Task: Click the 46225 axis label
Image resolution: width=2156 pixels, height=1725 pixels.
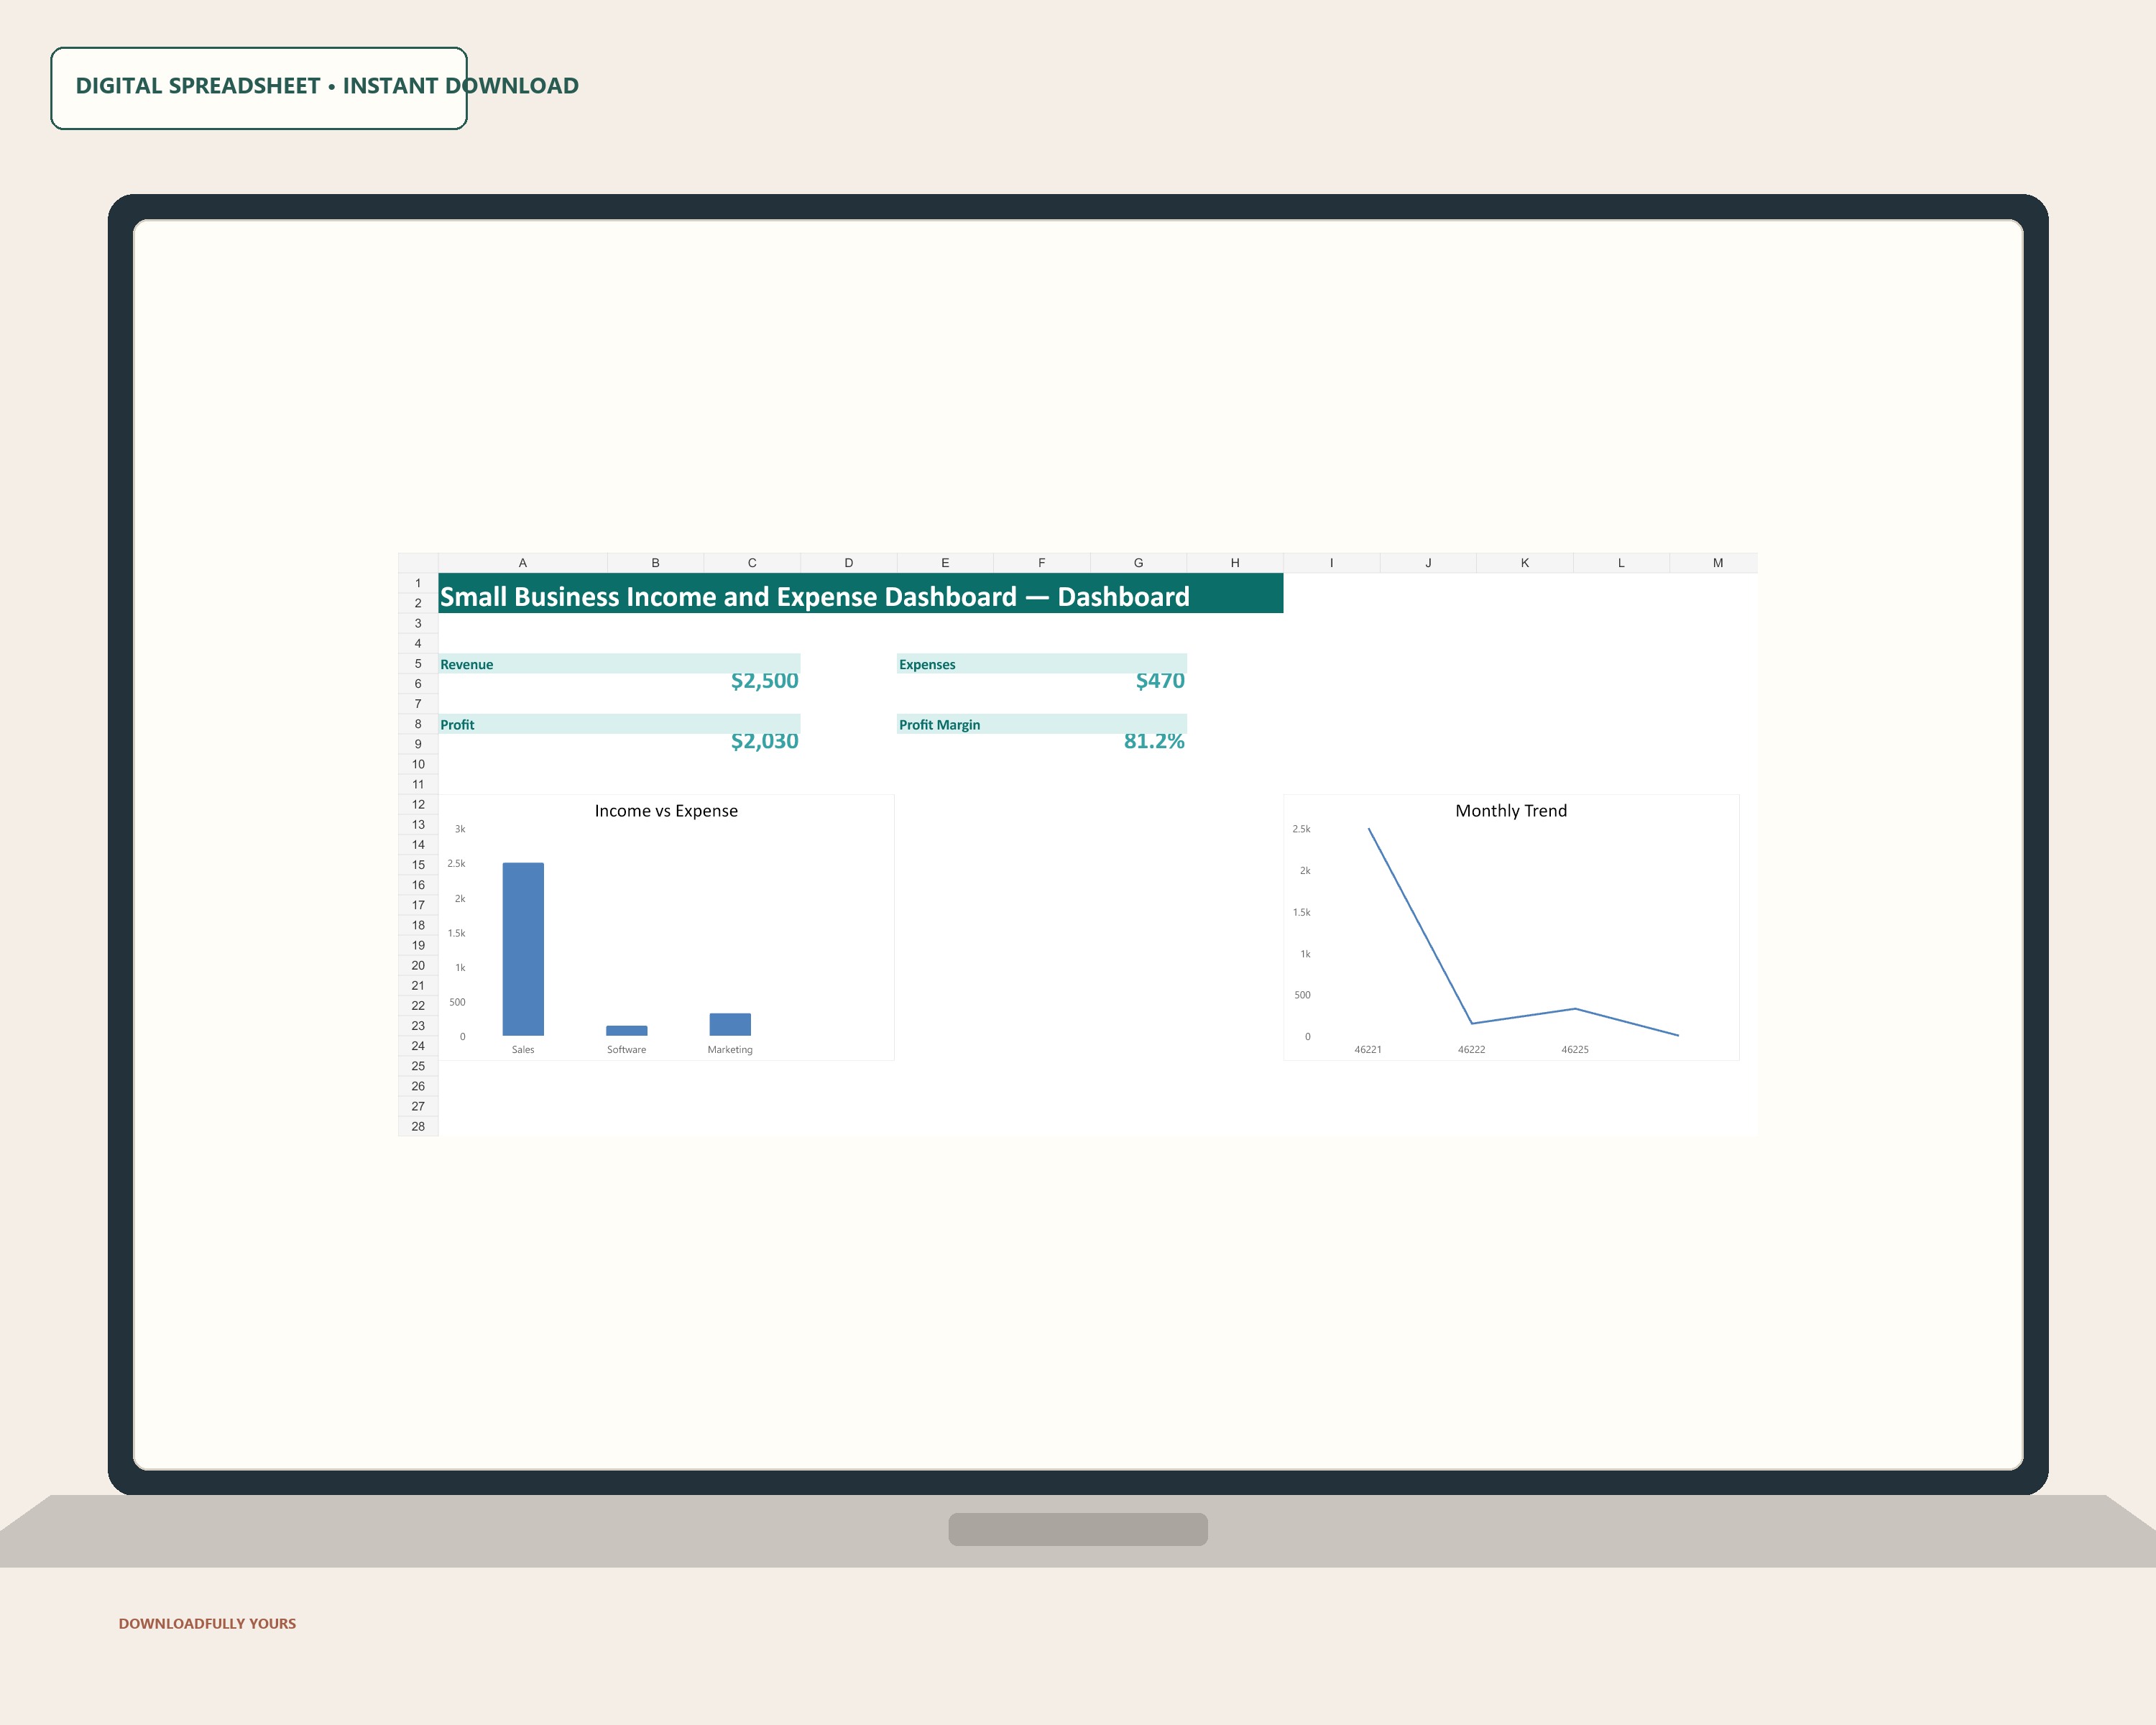Action: pyautogui.click(x=1575, y=1049)
